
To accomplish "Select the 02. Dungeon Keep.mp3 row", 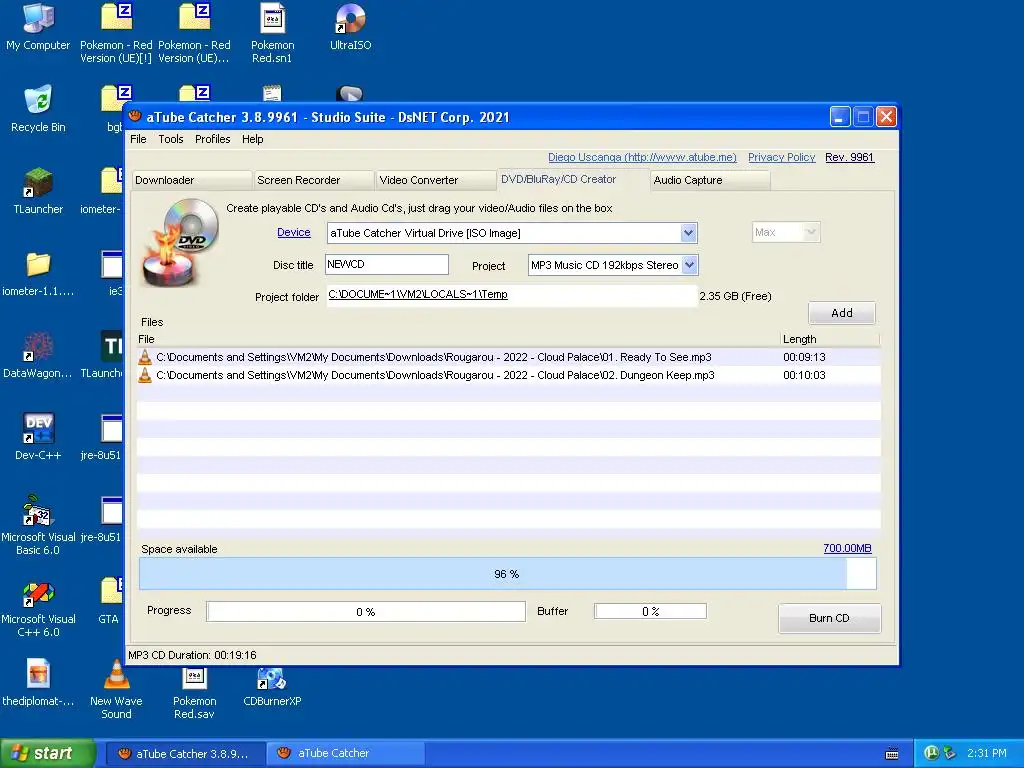I will coord(509,375).
